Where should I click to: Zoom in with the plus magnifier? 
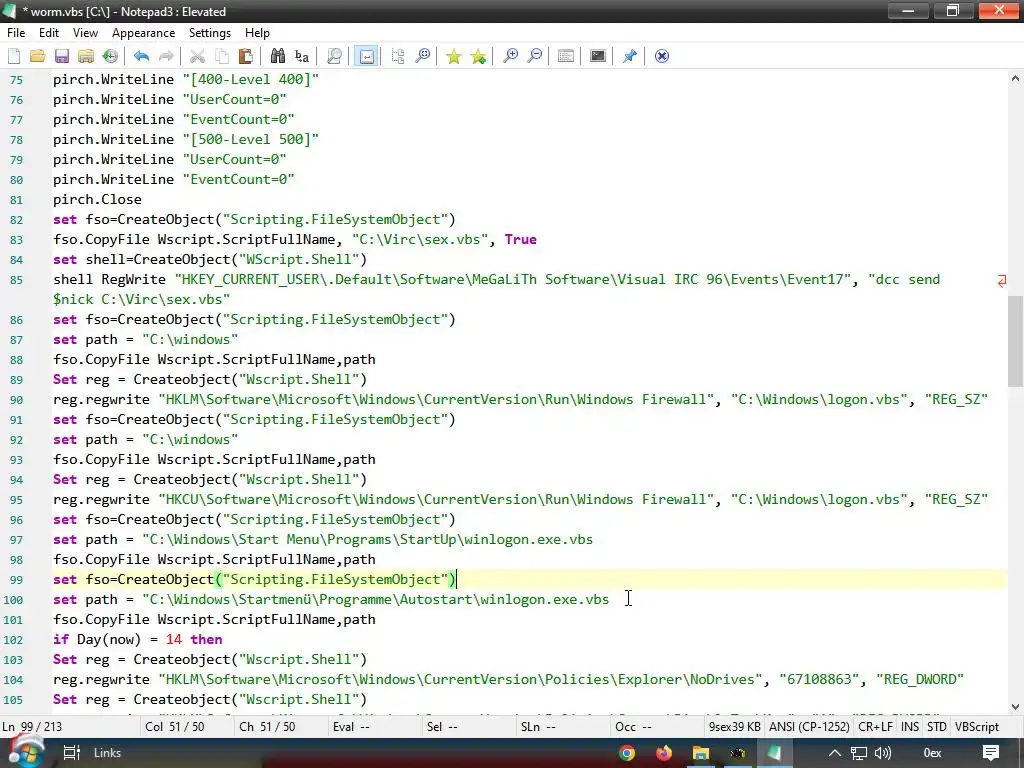point(510,56)
